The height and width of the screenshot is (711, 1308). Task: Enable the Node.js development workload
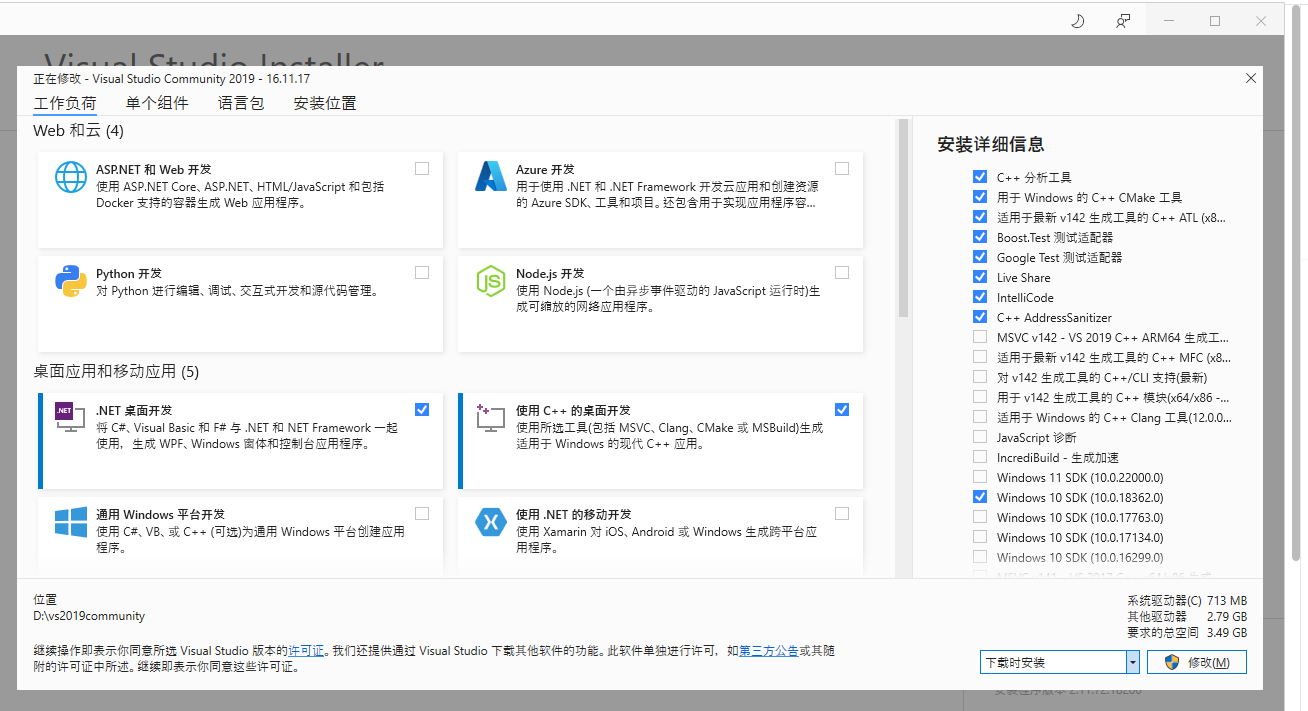tap(842, 272)
